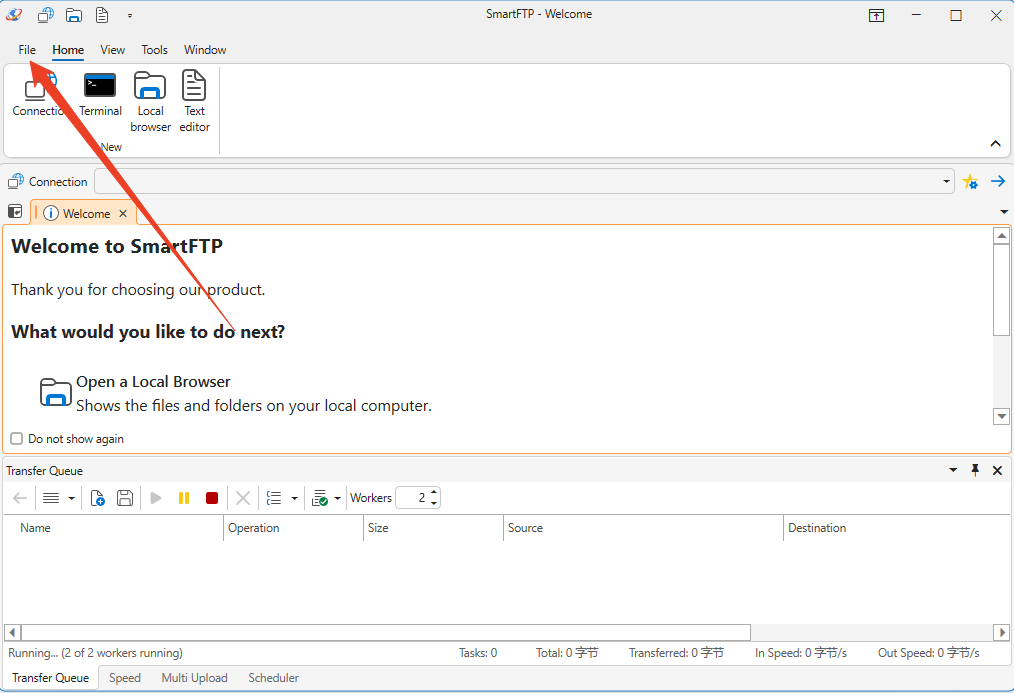
Task: Open ribbon display options in the title bar
Action: coord(876,16)
